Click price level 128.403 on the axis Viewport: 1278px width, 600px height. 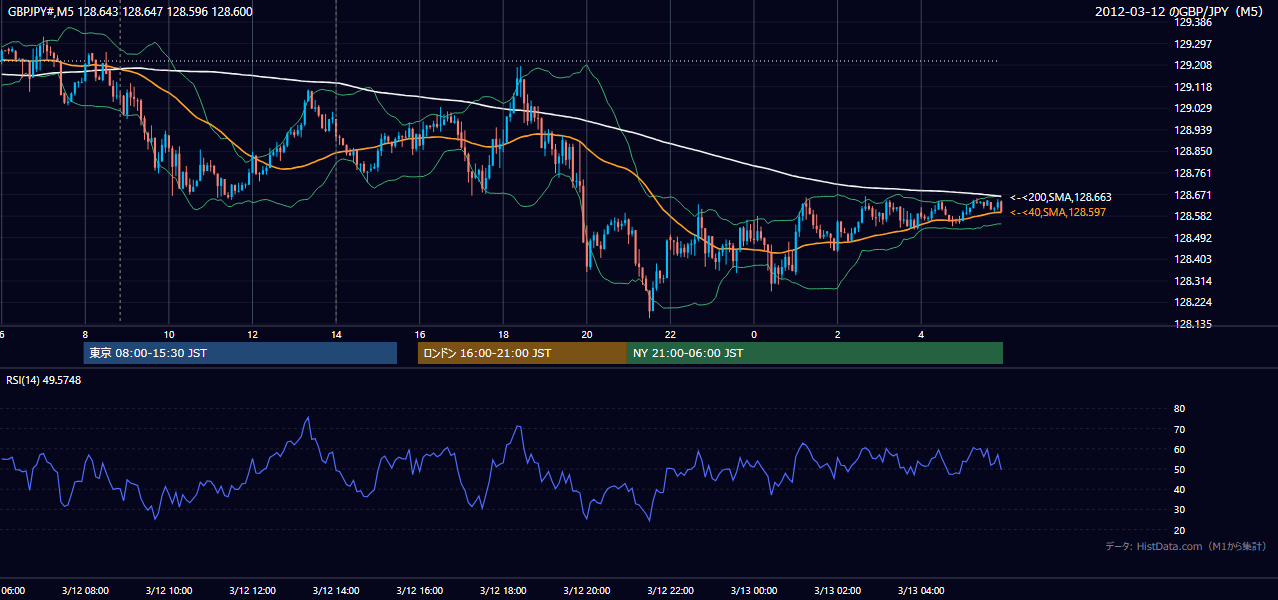pyautogui.click(x=1192, y=259)
